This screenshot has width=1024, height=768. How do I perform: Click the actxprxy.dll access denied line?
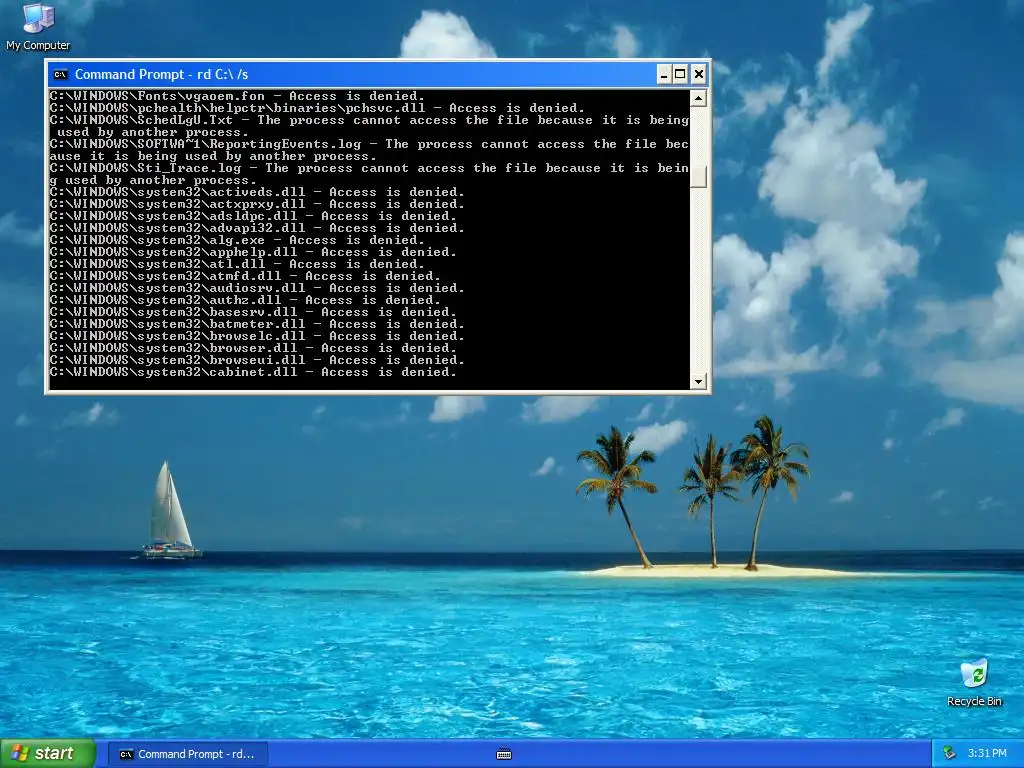pos(257,204)
